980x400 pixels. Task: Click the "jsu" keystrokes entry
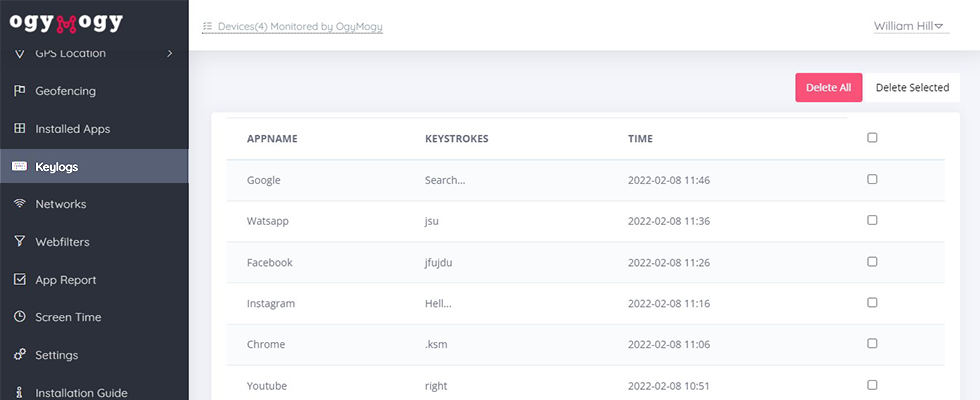coord(432,221)
